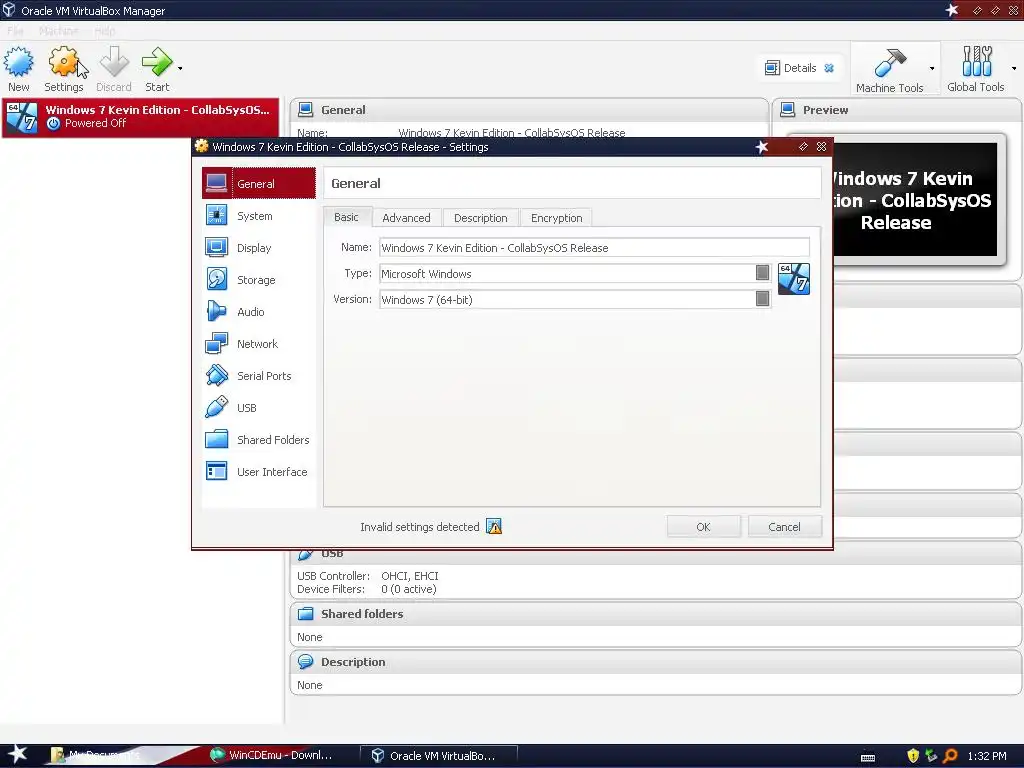Click the Shared folders section header
Viewport: 1024px width, 768px height.
(655, 614)
